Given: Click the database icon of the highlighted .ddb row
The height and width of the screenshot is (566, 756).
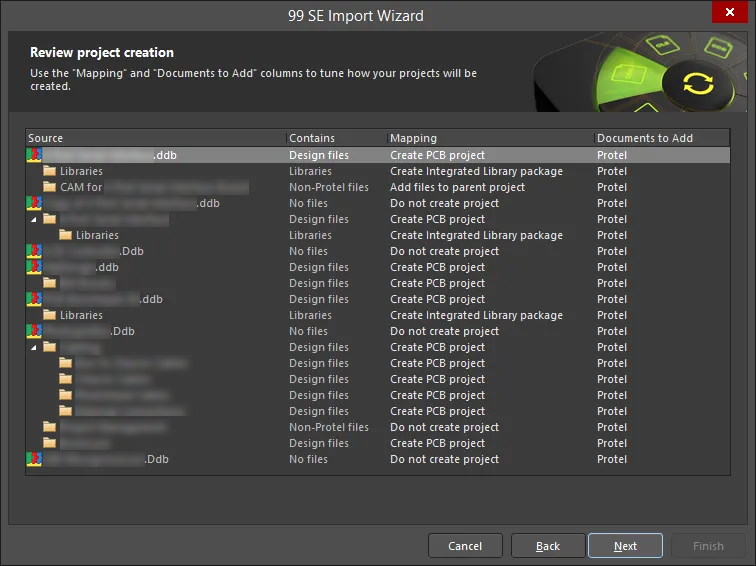Looking at the screenshot, I should pos(34,155).
